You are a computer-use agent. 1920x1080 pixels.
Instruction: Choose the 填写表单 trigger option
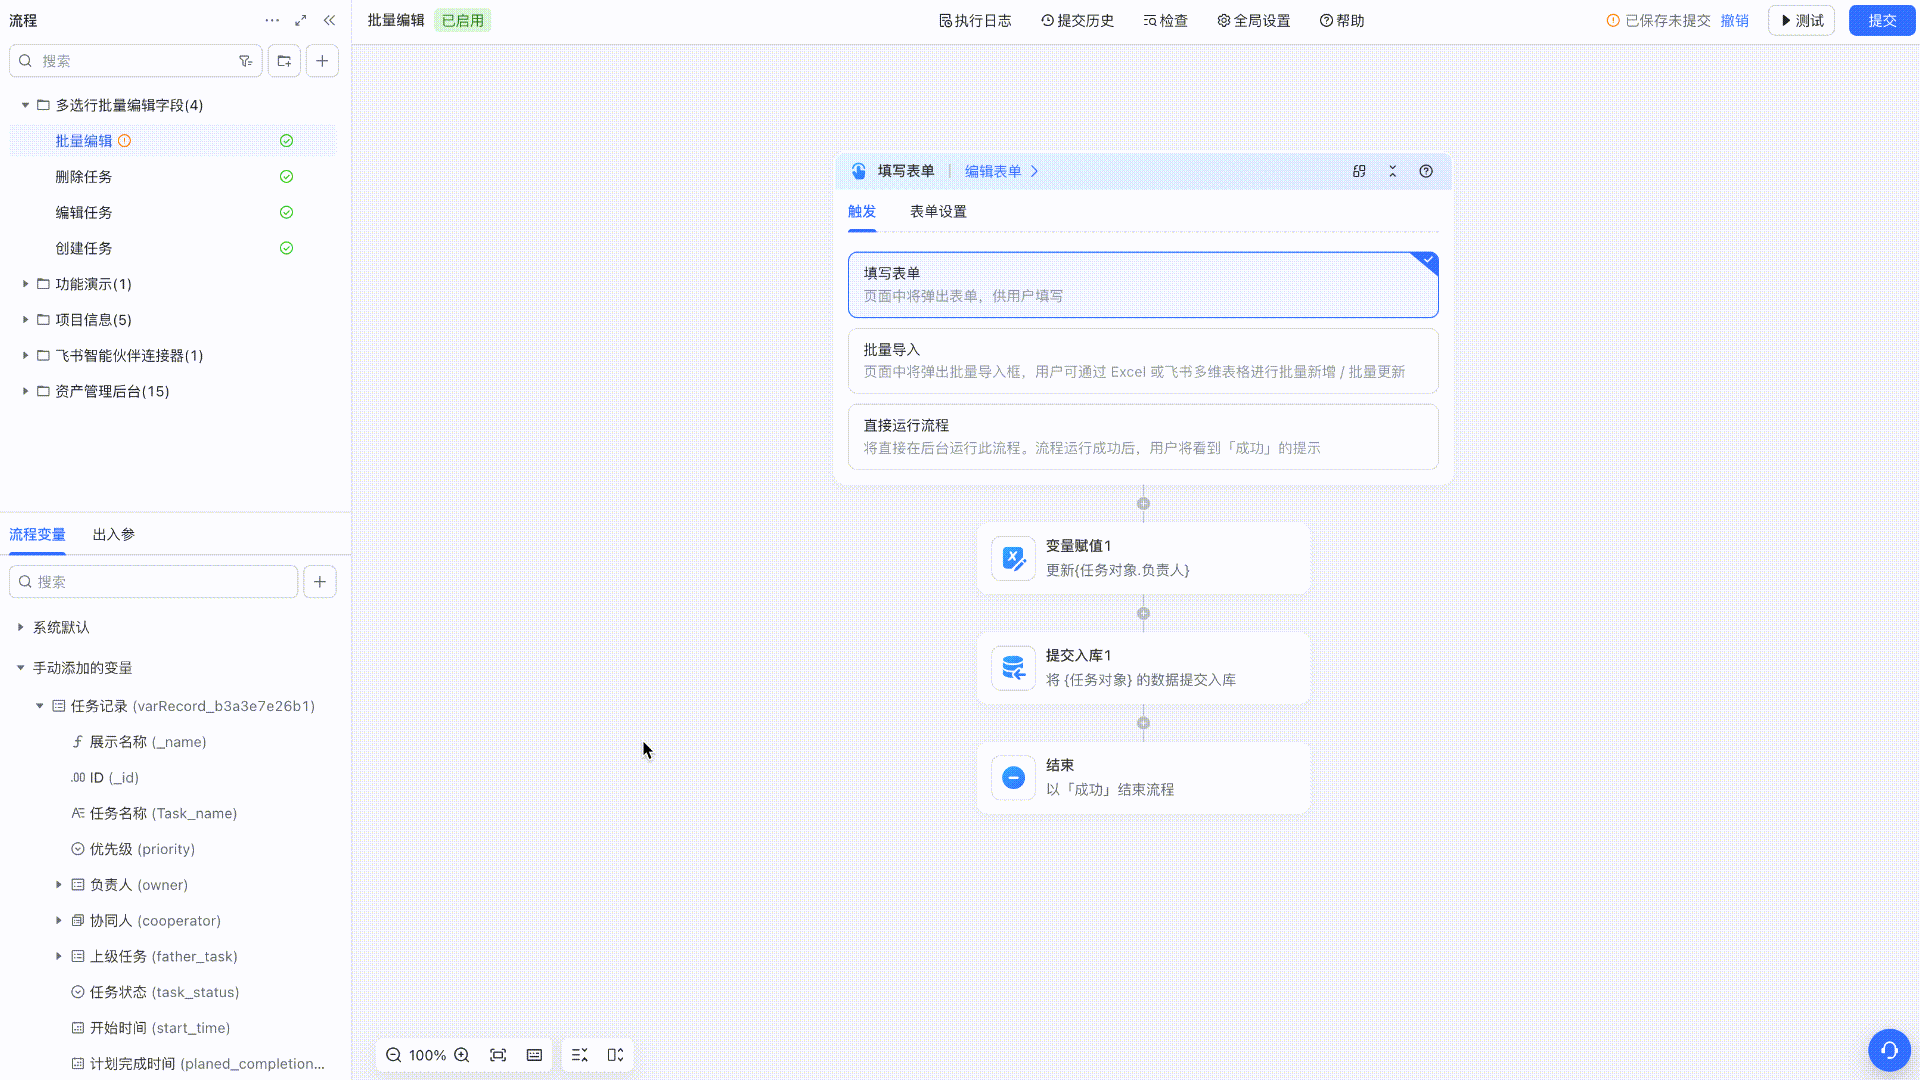1143,285
